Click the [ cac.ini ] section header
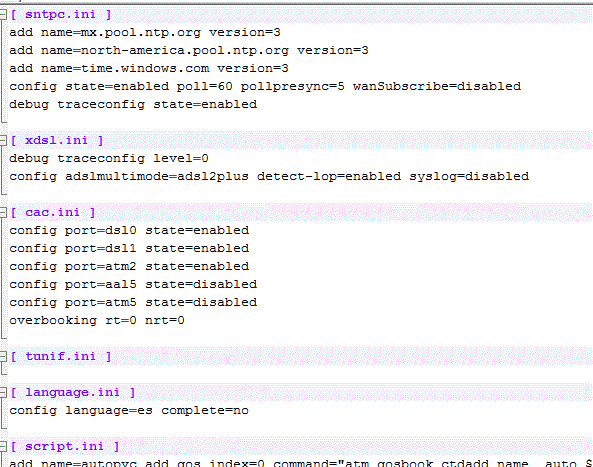This screenshot has width=593, height=467. pos(53,213)
